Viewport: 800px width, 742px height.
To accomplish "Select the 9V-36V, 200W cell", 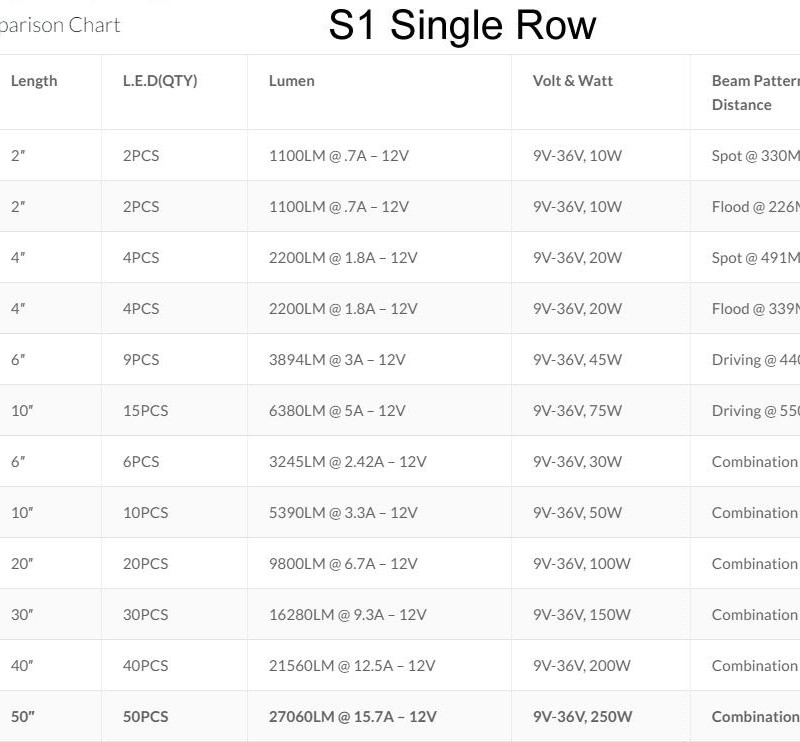I will (581, 666).
